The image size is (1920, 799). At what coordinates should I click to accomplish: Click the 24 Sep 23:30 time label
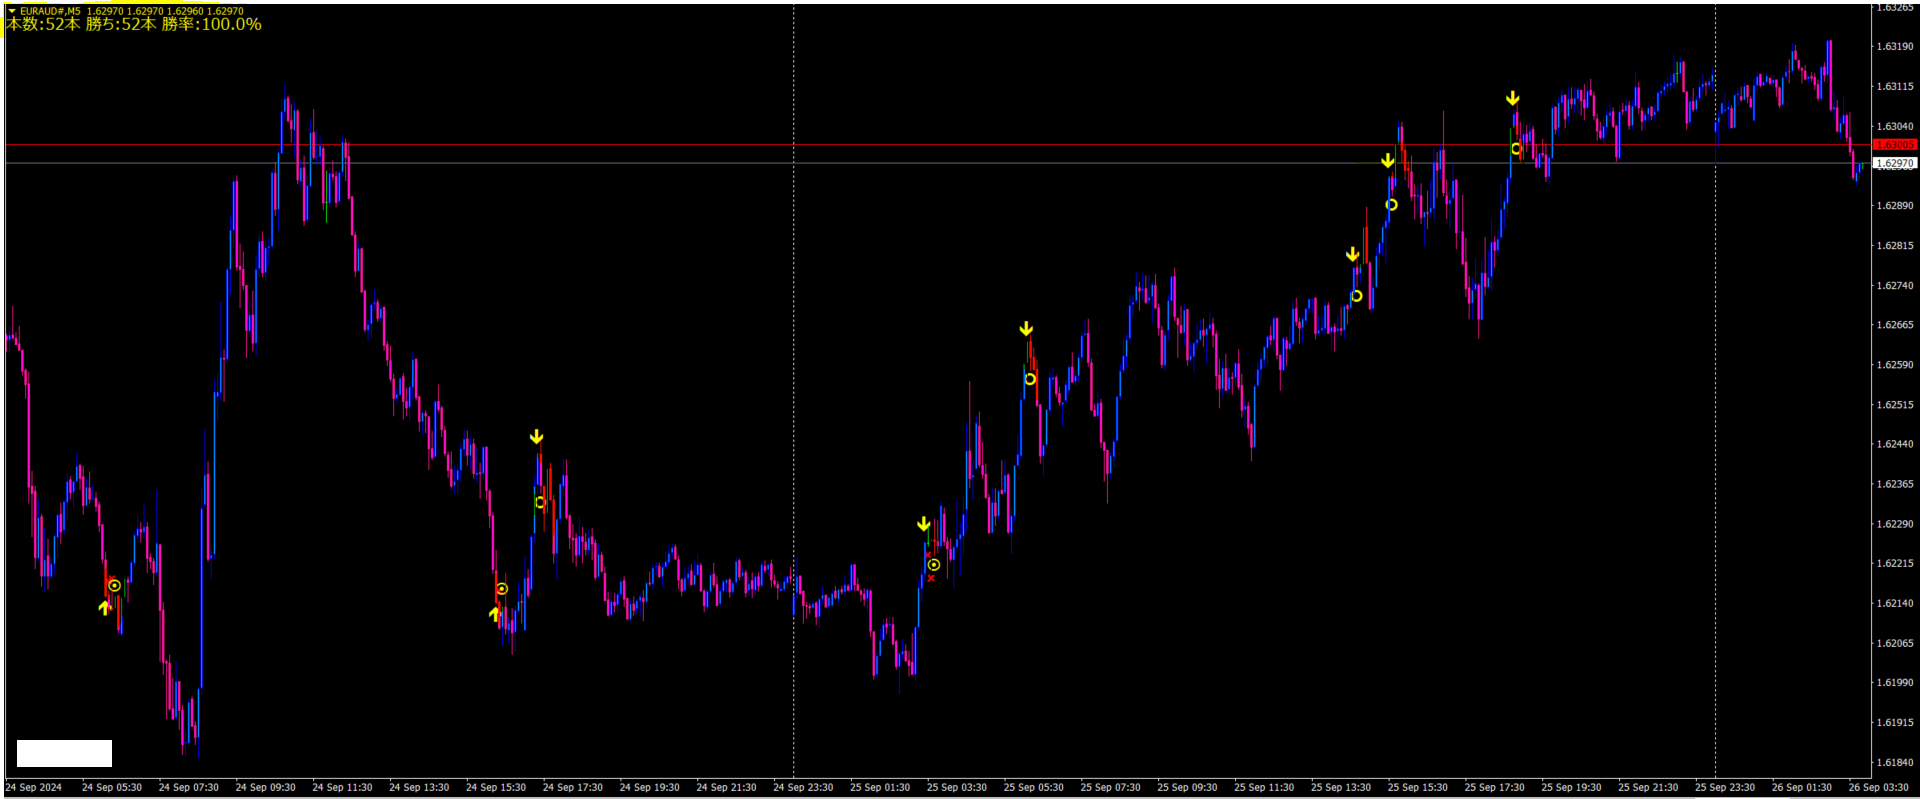point(803,788)
